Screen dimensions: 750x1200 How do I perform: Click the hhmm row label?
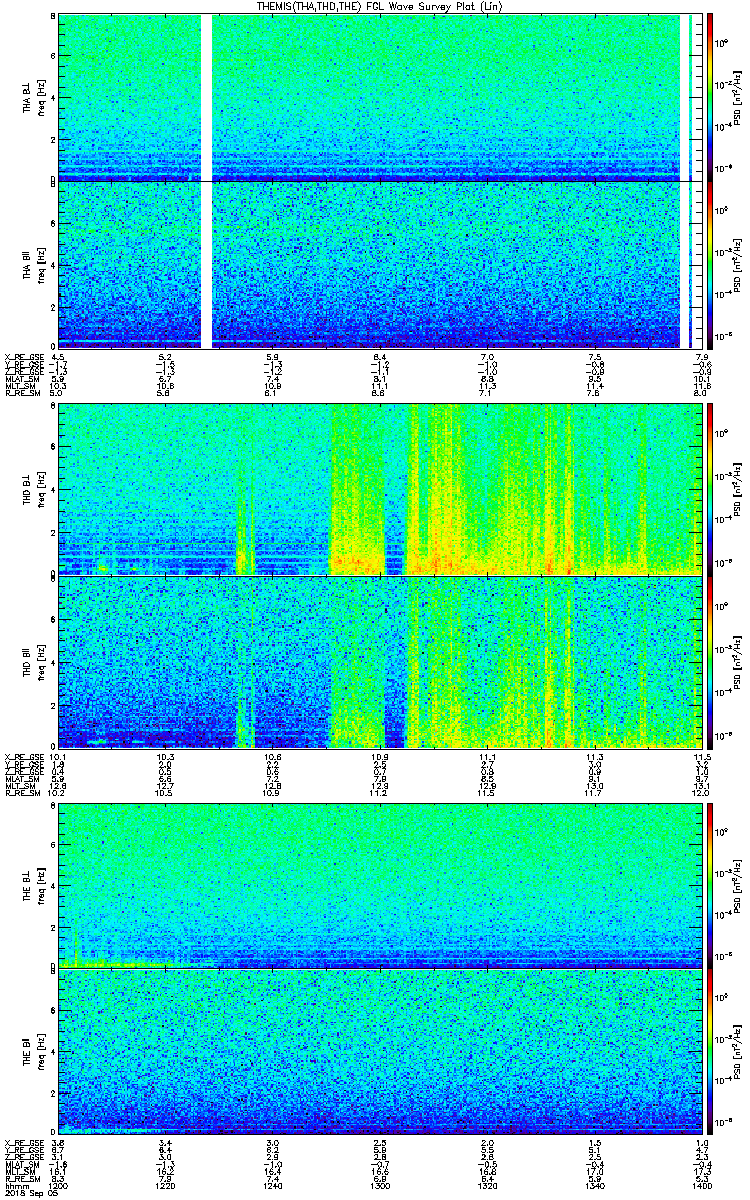click(x=15, y=1184)
